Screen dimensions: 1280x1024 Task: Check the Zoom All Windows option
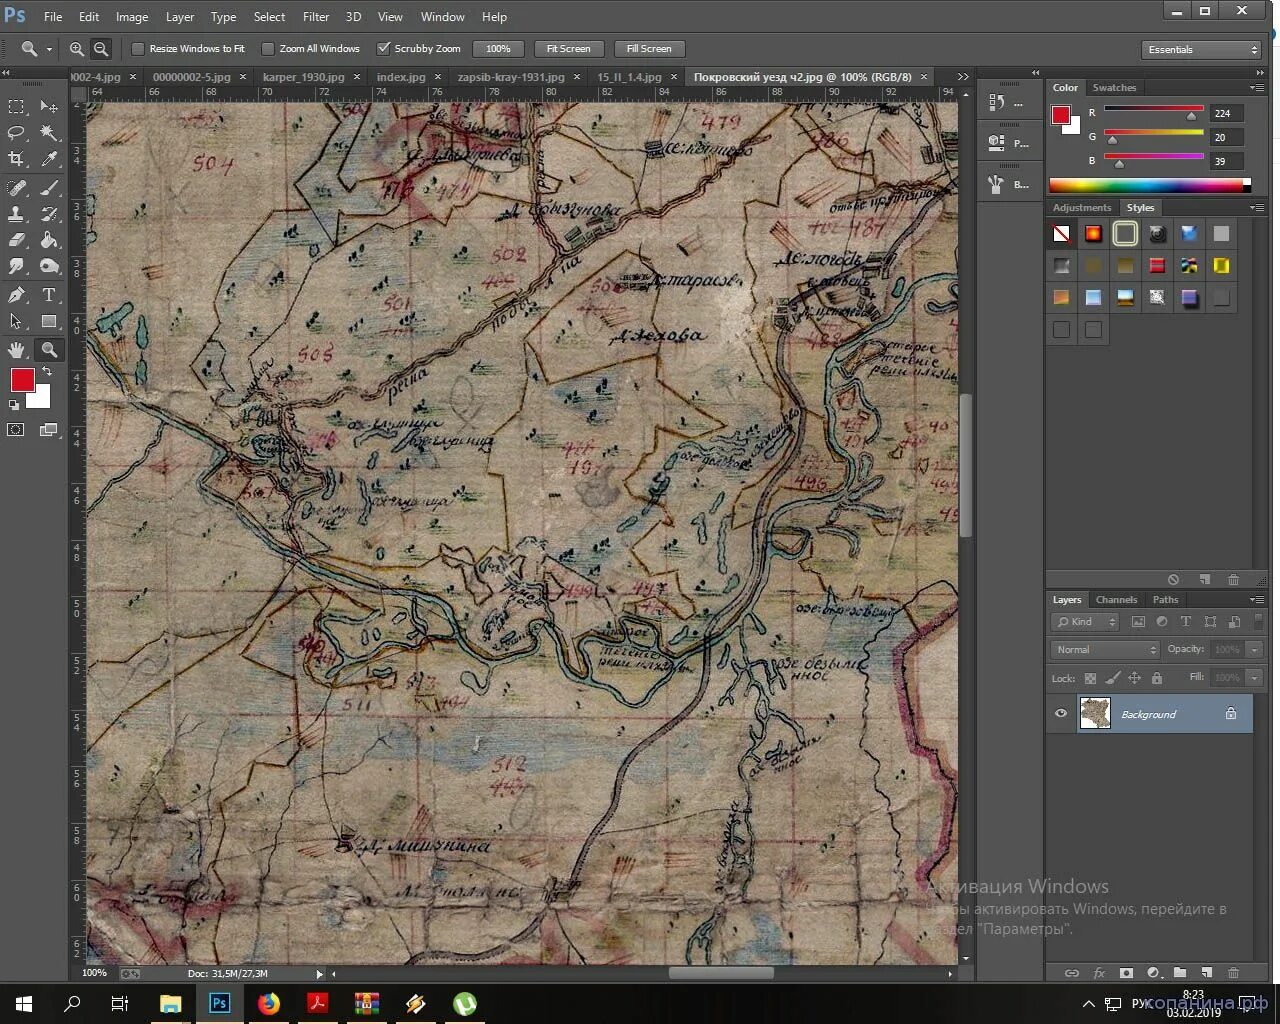[268, 49]
